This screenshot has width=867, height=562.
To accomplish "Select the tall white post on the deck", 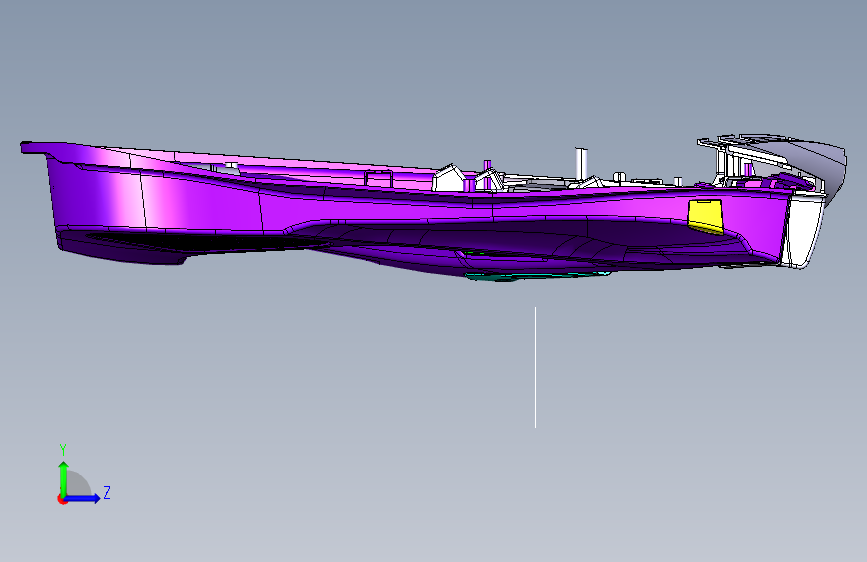I will click(x=581, y=164).
